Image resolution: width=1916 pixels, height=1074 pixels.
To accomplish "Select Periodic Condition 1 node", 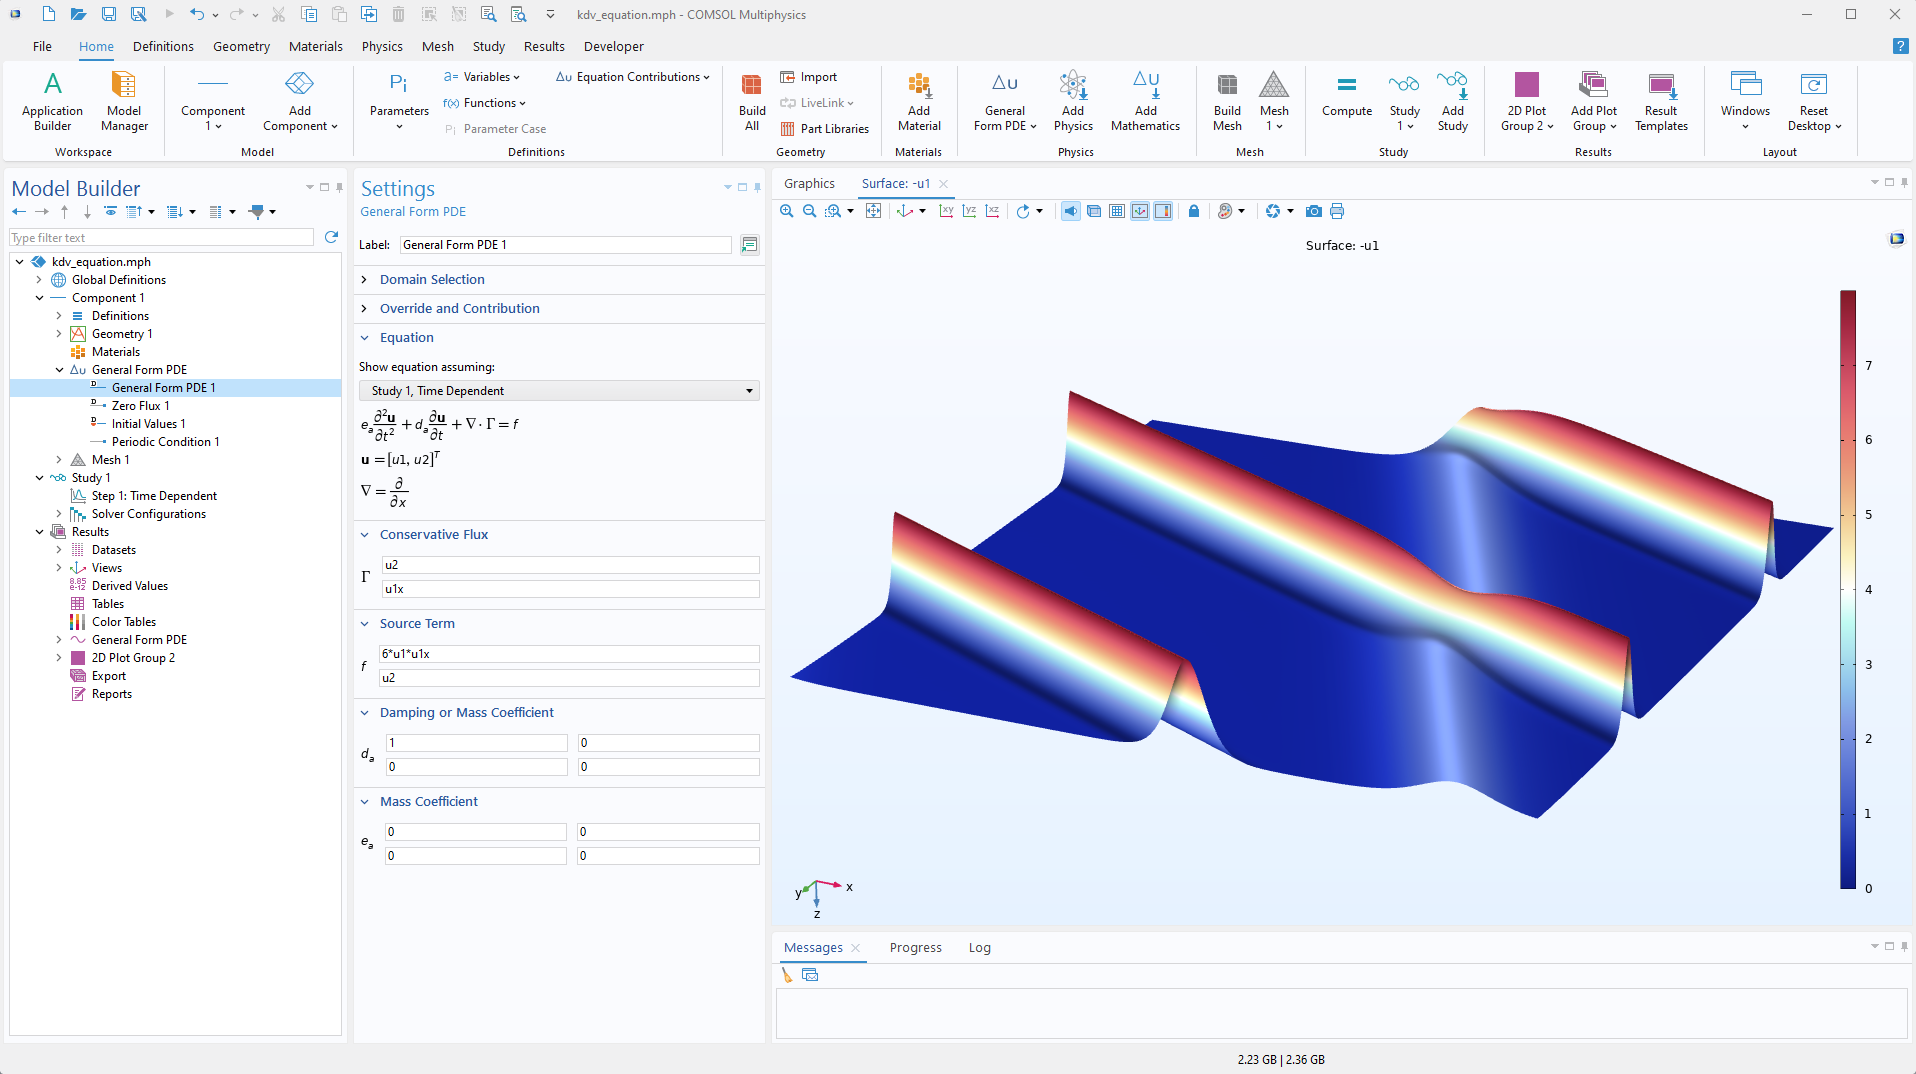I will (165, 442).
